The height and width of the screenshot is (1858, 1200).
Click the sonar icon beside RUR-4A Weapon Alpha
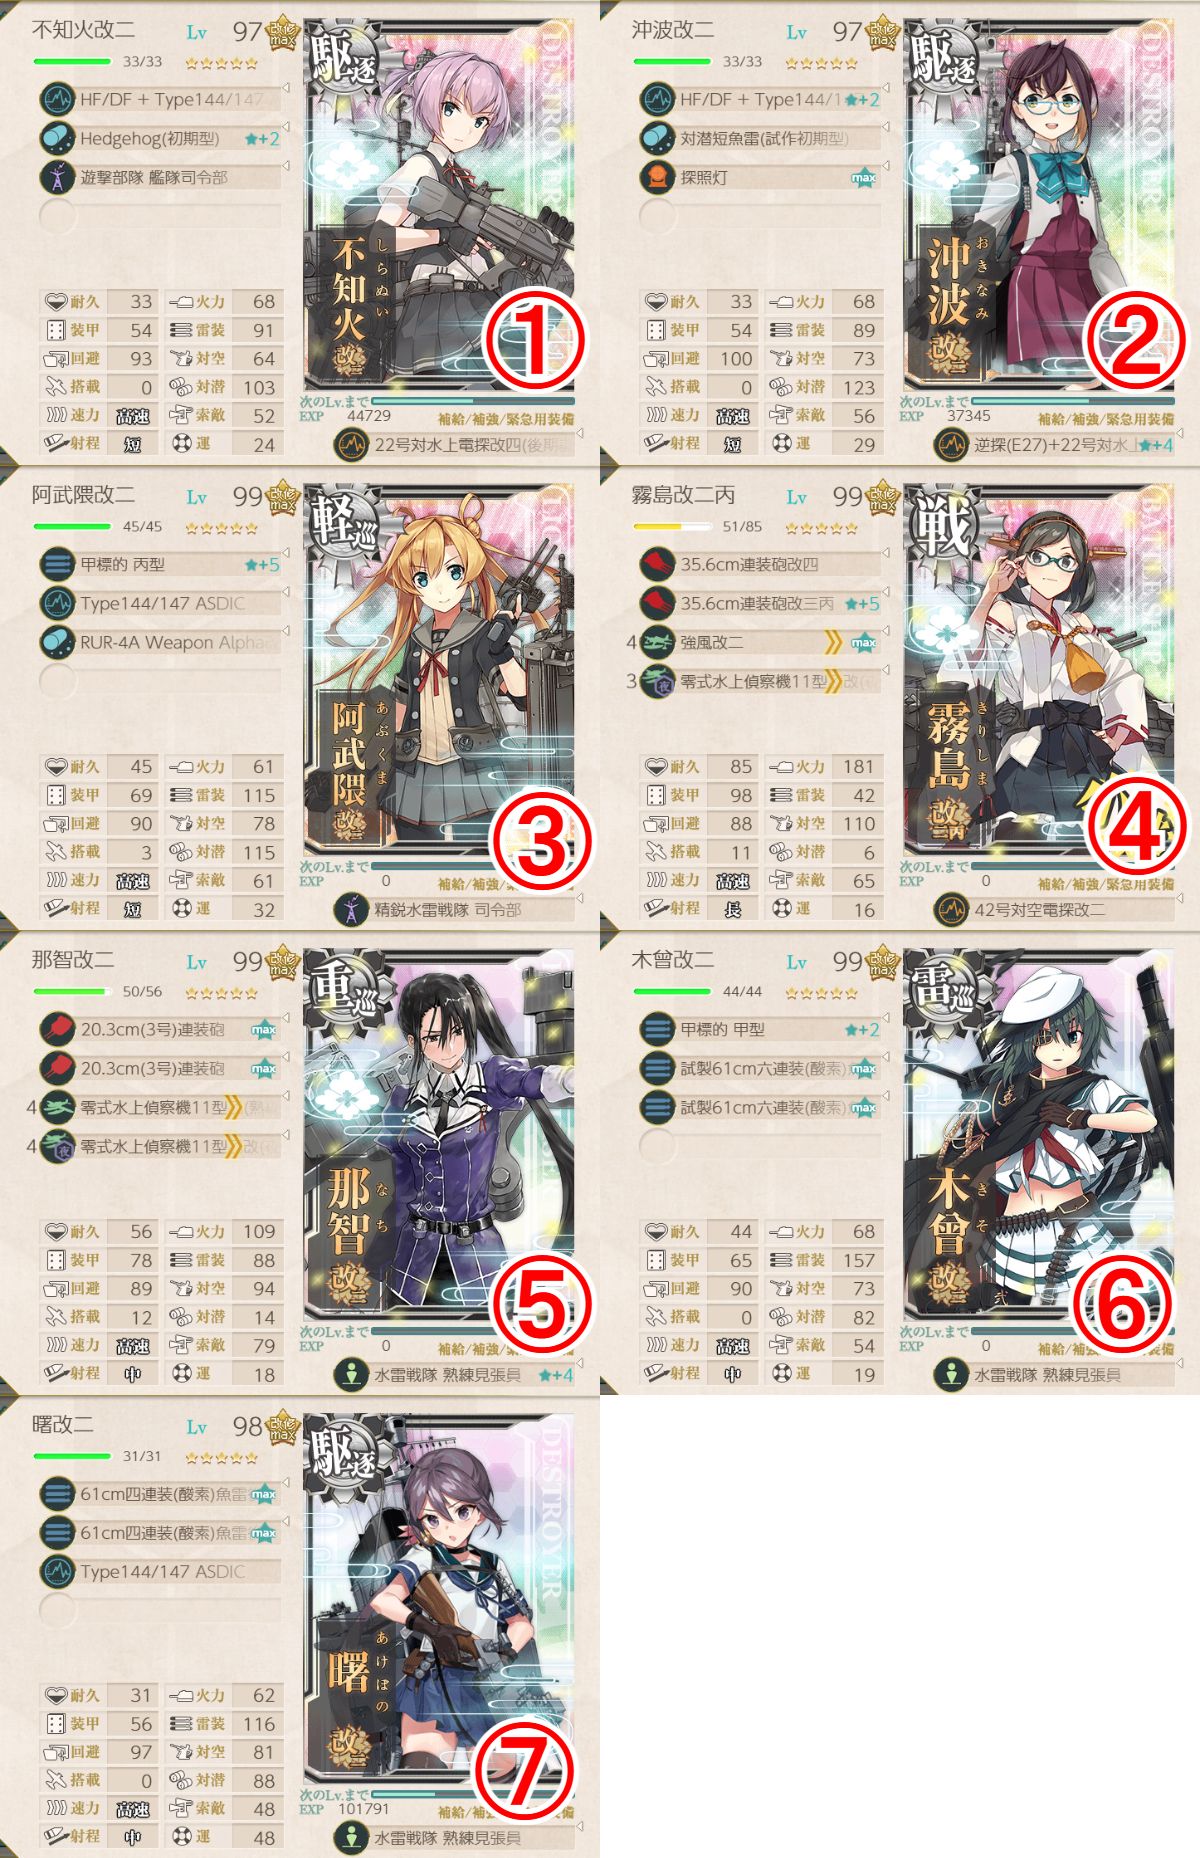coord(58,642)
